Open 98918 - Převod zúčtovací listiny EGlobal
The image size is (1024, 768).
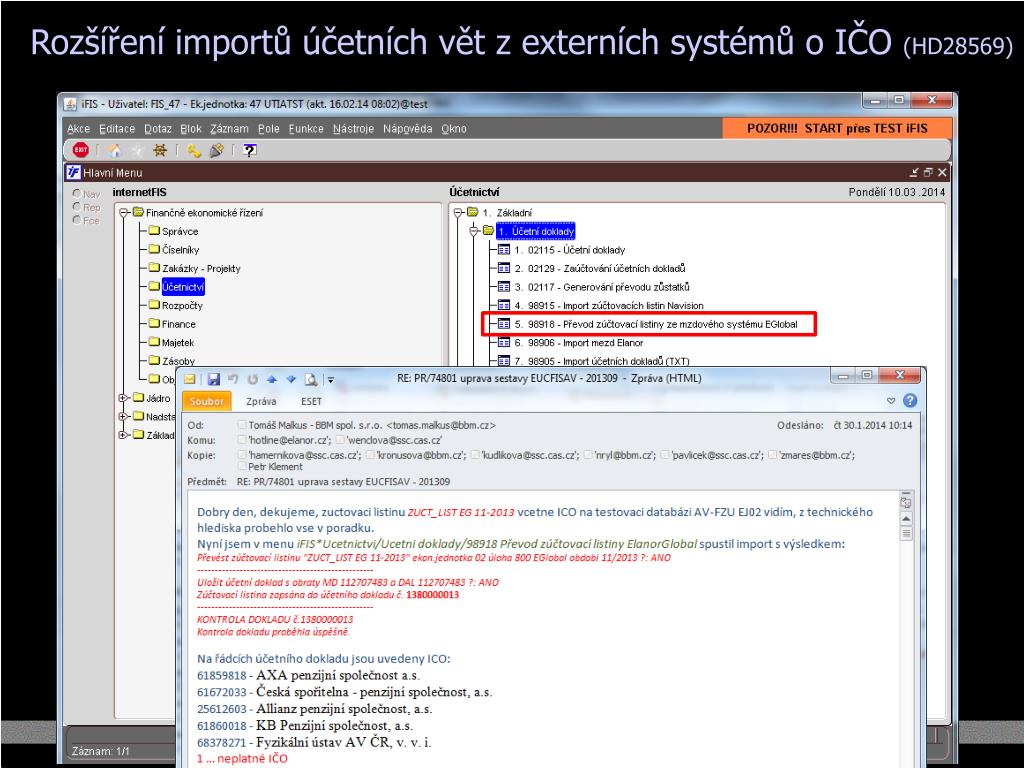pos(656,324)
